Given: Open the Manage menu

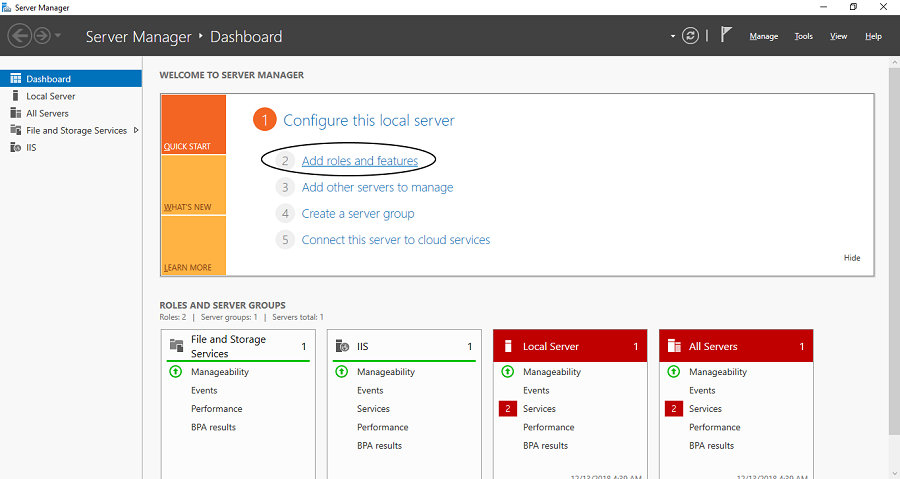Looking at the screenshot, I should point(763,36).
